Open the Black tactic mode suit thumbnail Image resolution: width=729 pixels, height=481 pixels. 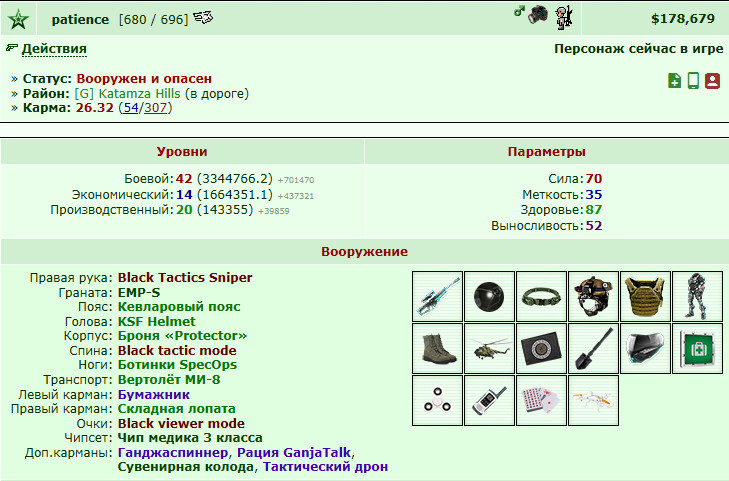click(697, 297)
